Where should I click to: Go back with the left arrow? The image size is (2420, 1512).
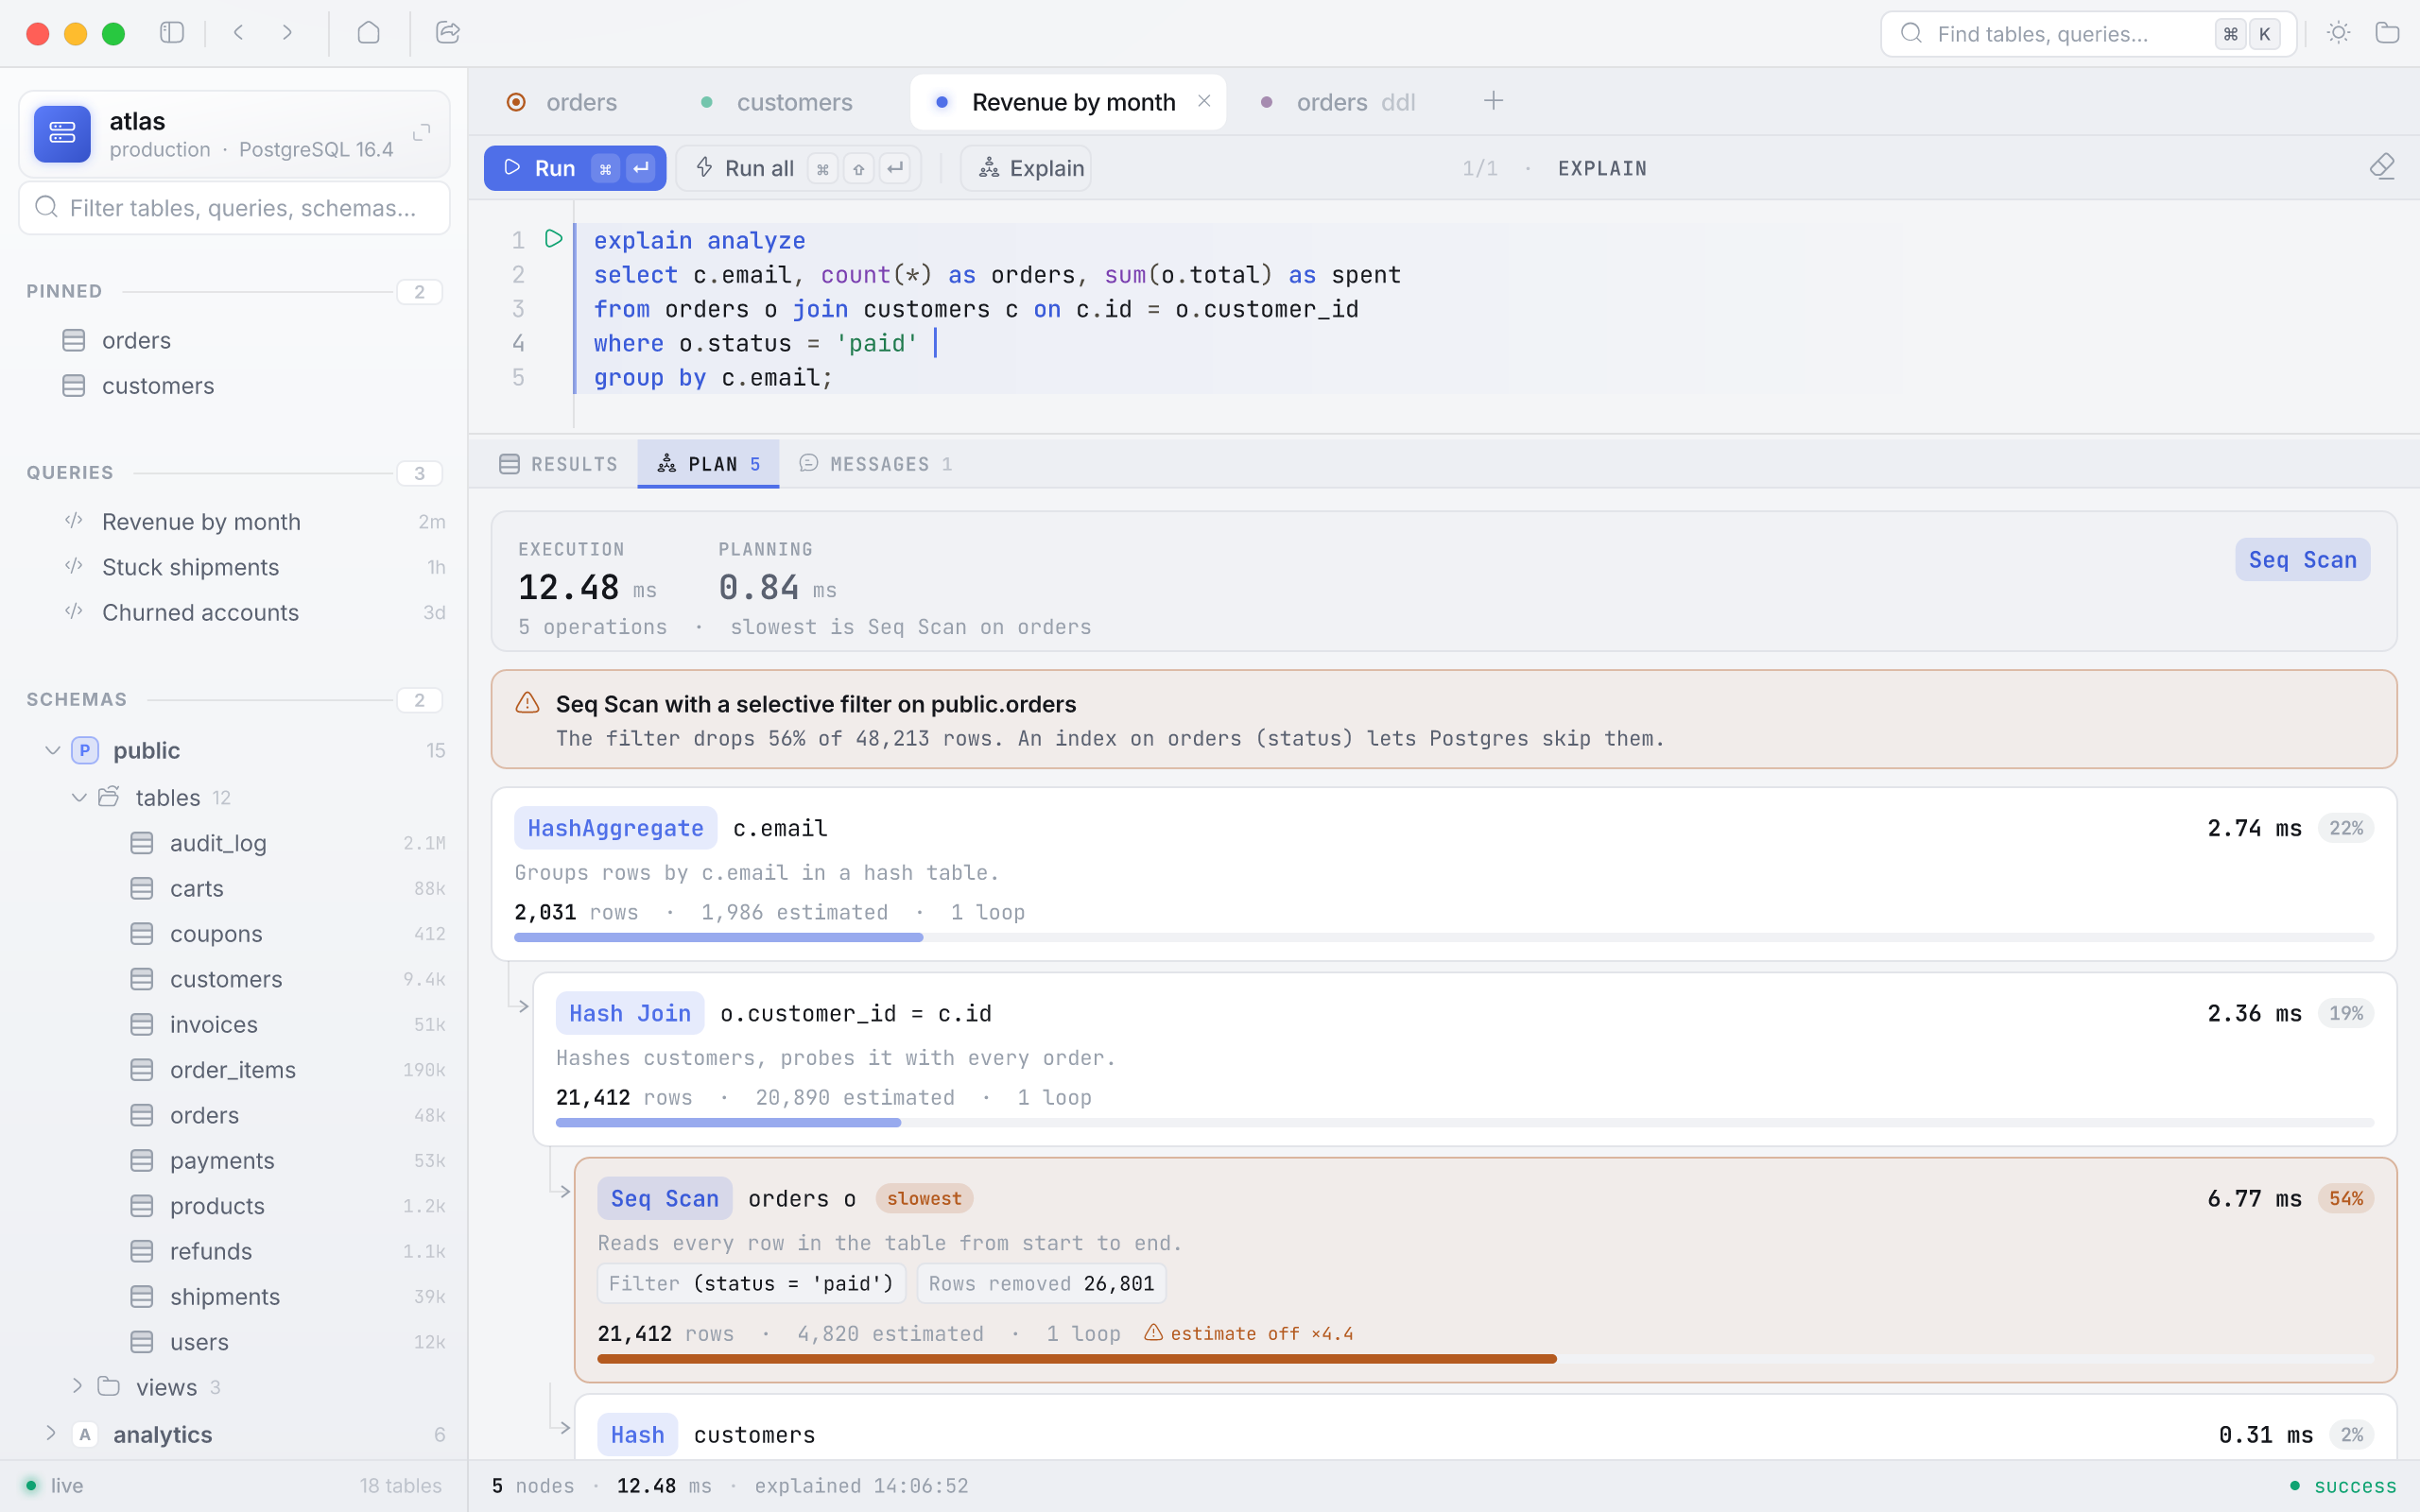click(239, 33)
